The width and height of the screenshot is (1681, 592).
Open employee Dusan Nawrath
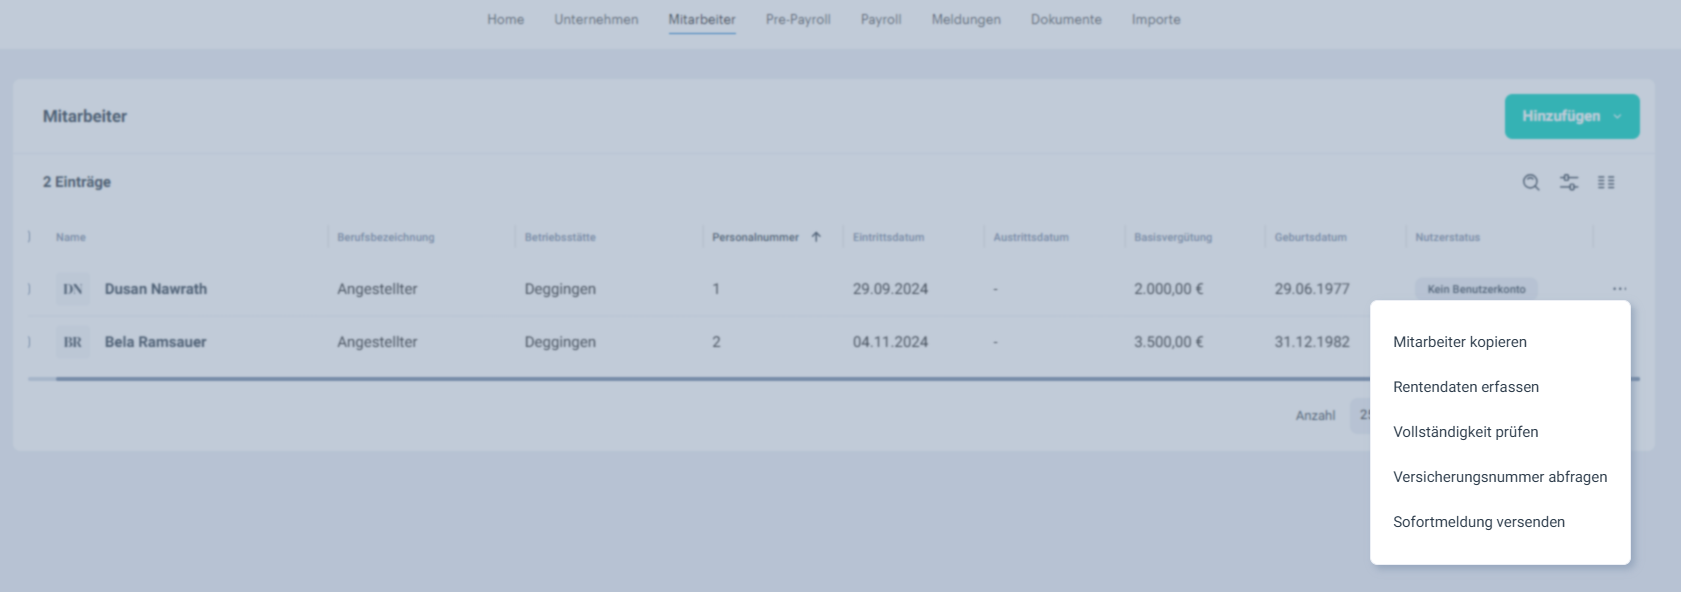156,289
